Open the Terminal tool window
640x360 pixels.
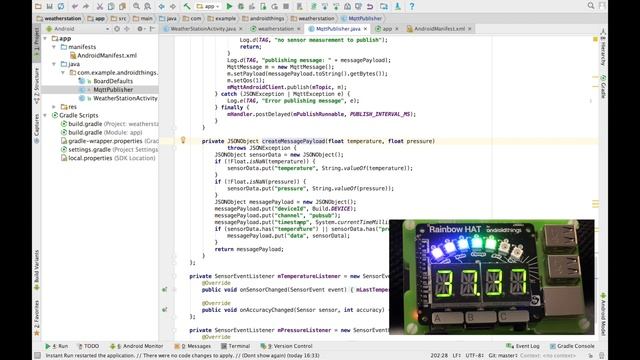(236, 346)
